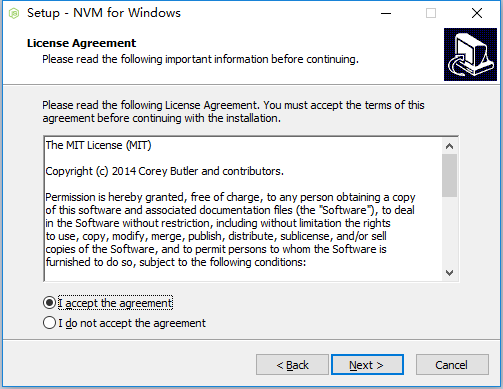Image resolution: width=503 pixels, height=389 pixels.
Task: Cancel the installation
Action: coord(452,365)
